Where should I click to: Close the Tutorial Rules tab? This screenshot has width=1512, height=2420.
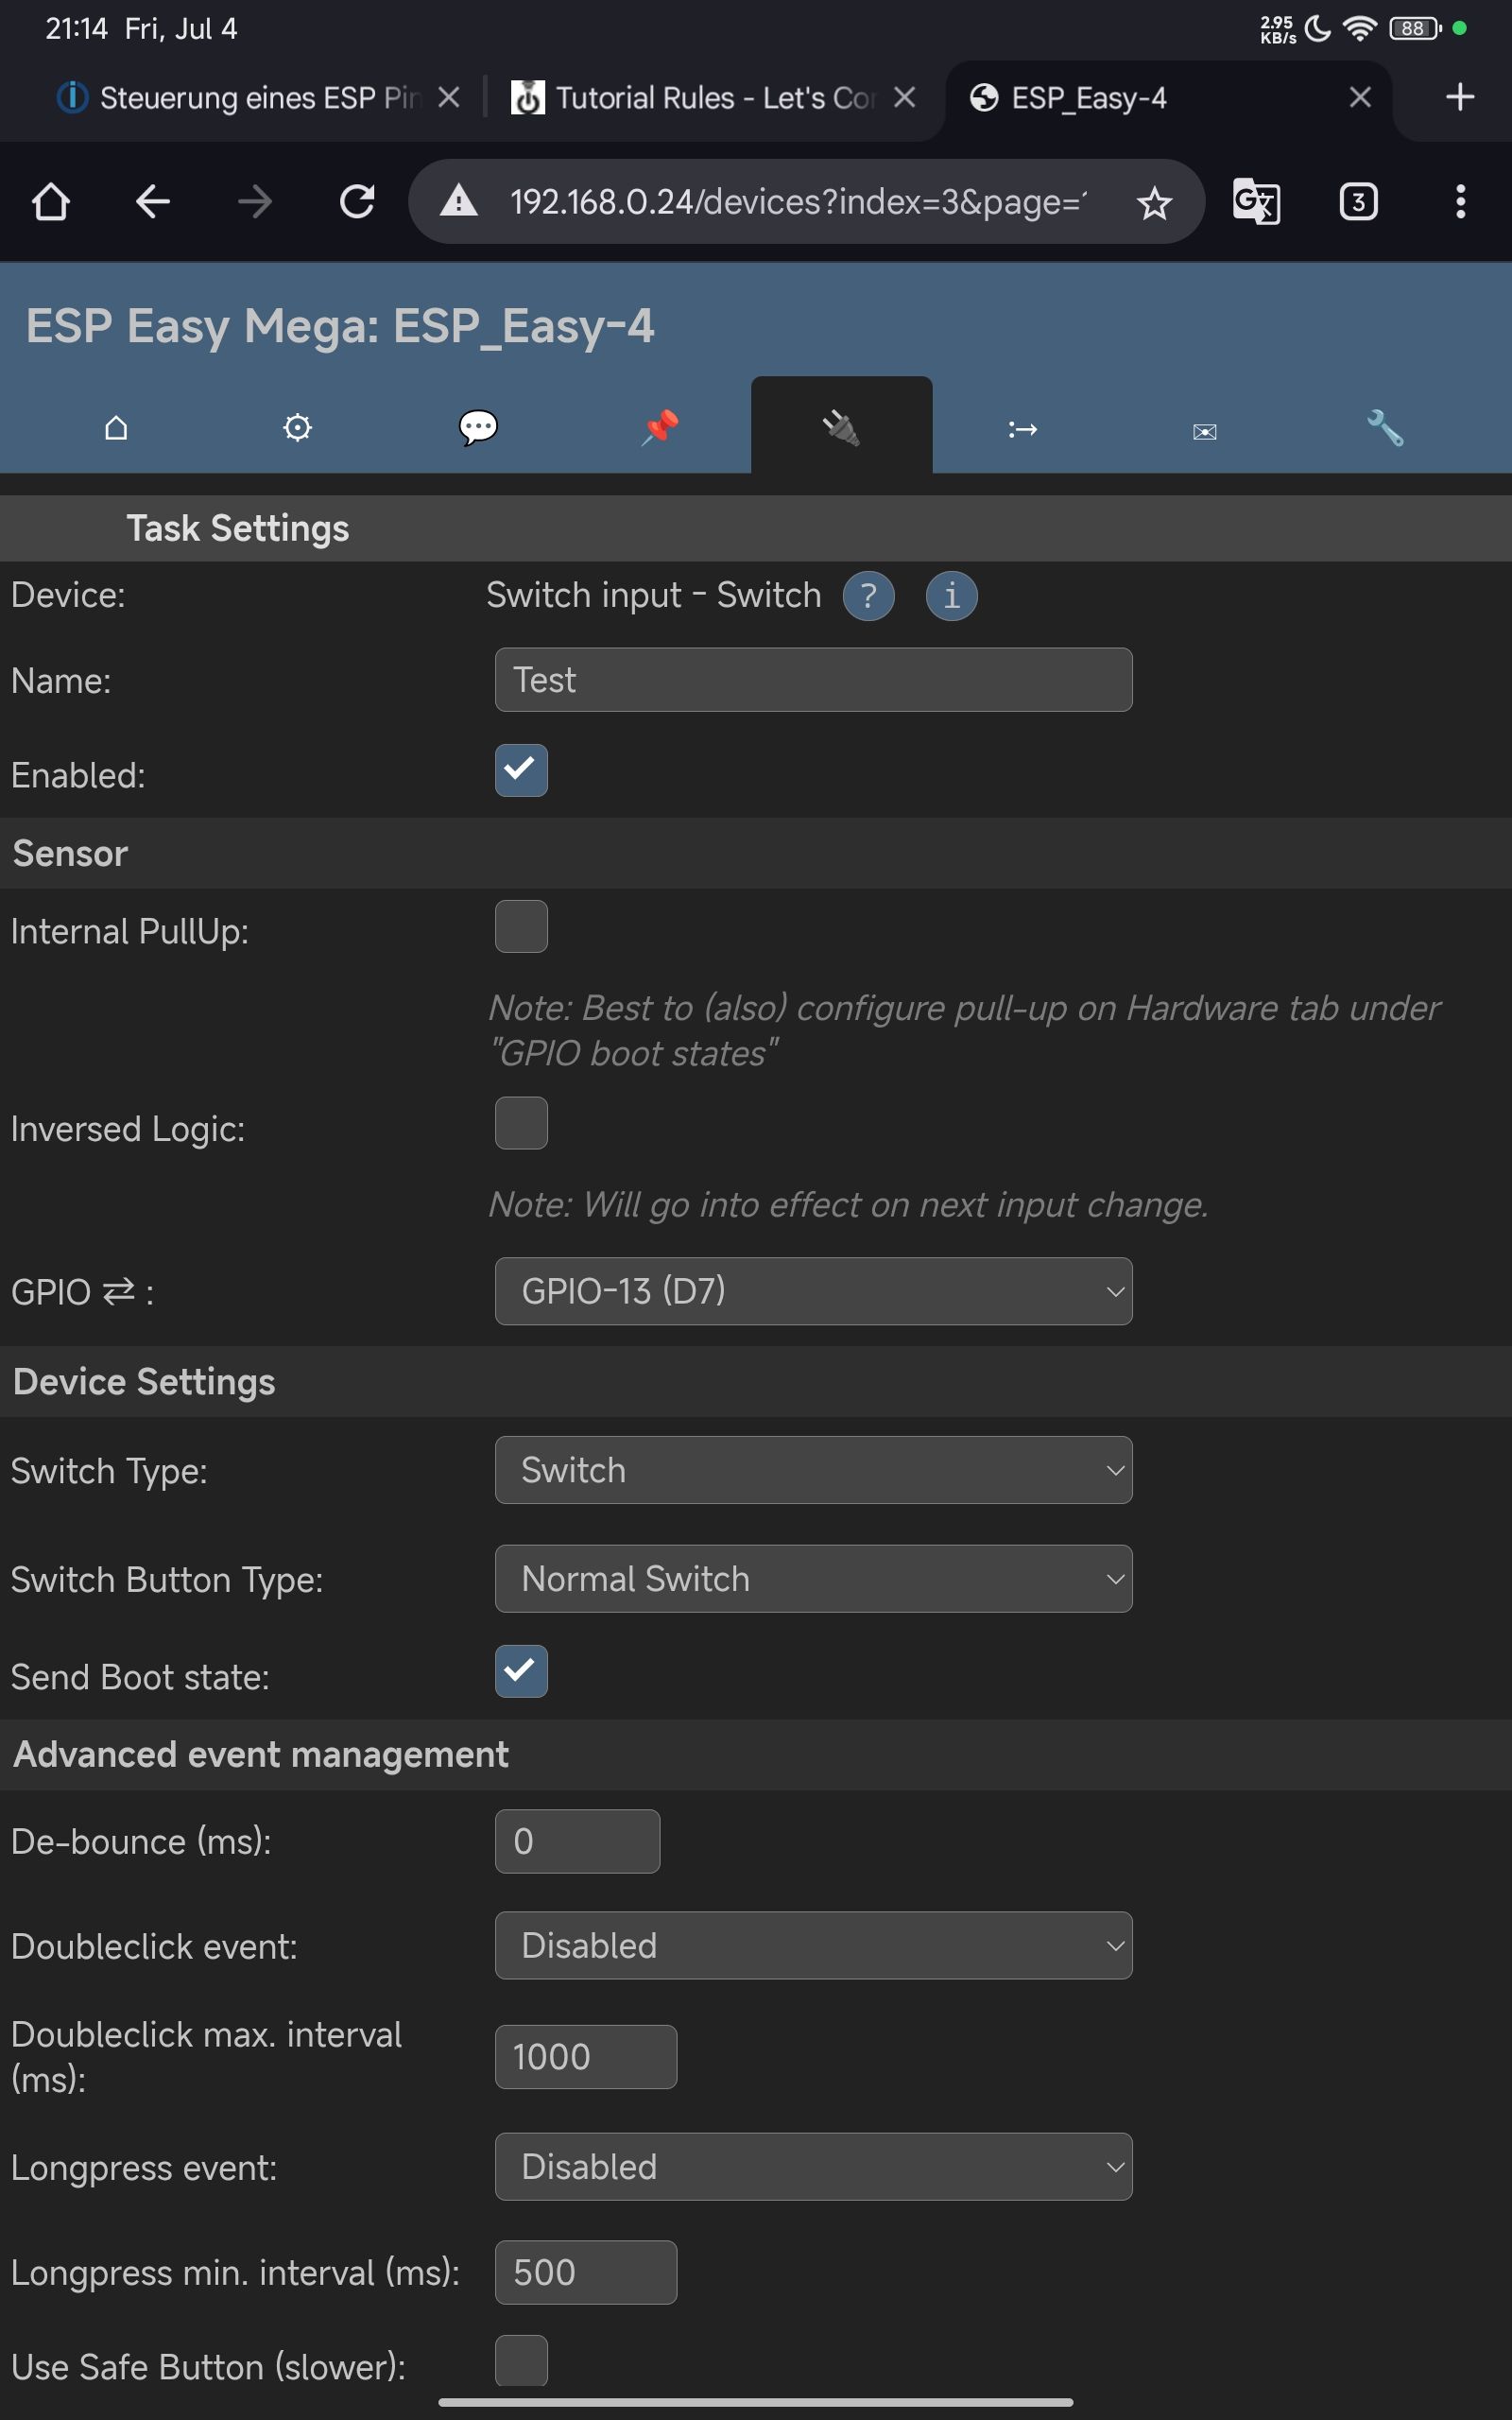[x=904, y=97]
